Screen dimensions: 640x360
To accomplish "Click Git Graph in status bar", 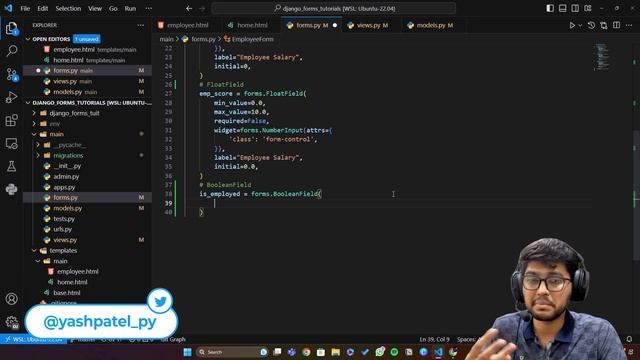I will (x=173, y=339).
